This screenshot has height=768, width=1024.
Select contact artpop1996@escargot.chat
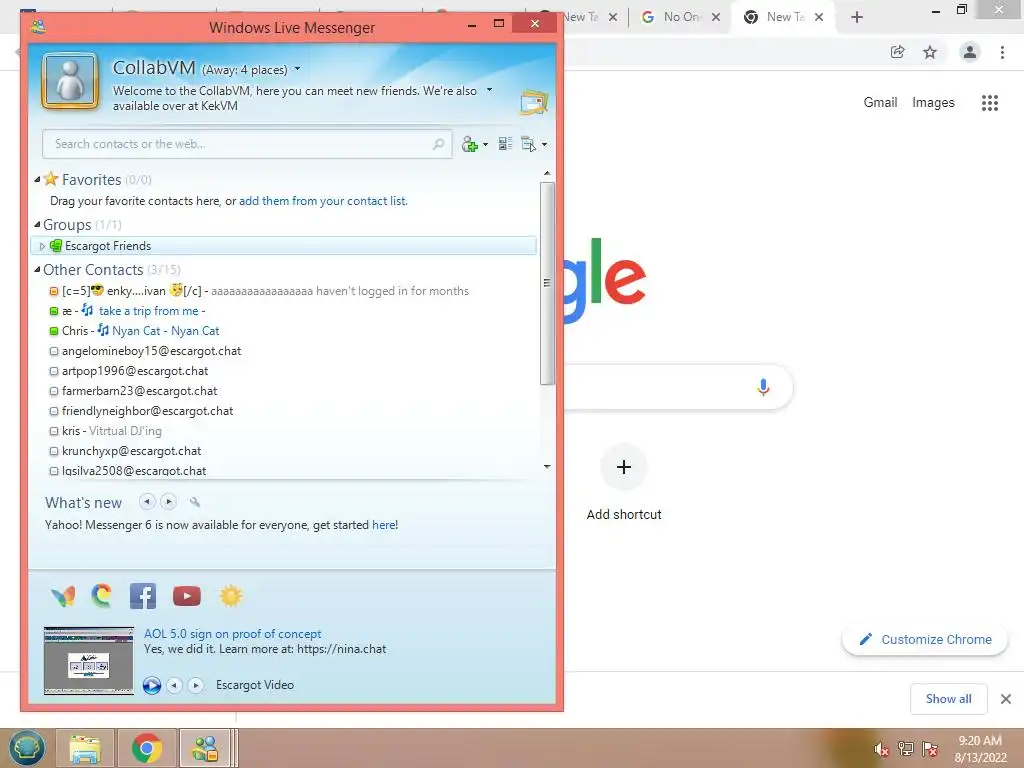click(x=135, y=371)
